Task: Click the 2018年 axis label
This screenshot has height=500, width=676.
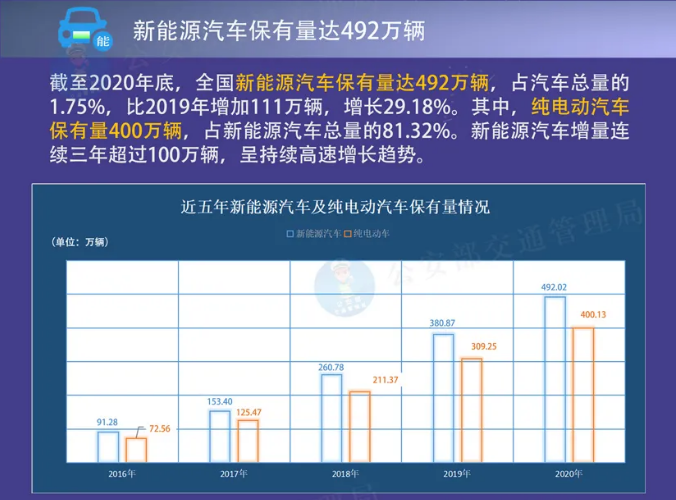Action: [345, 474]
